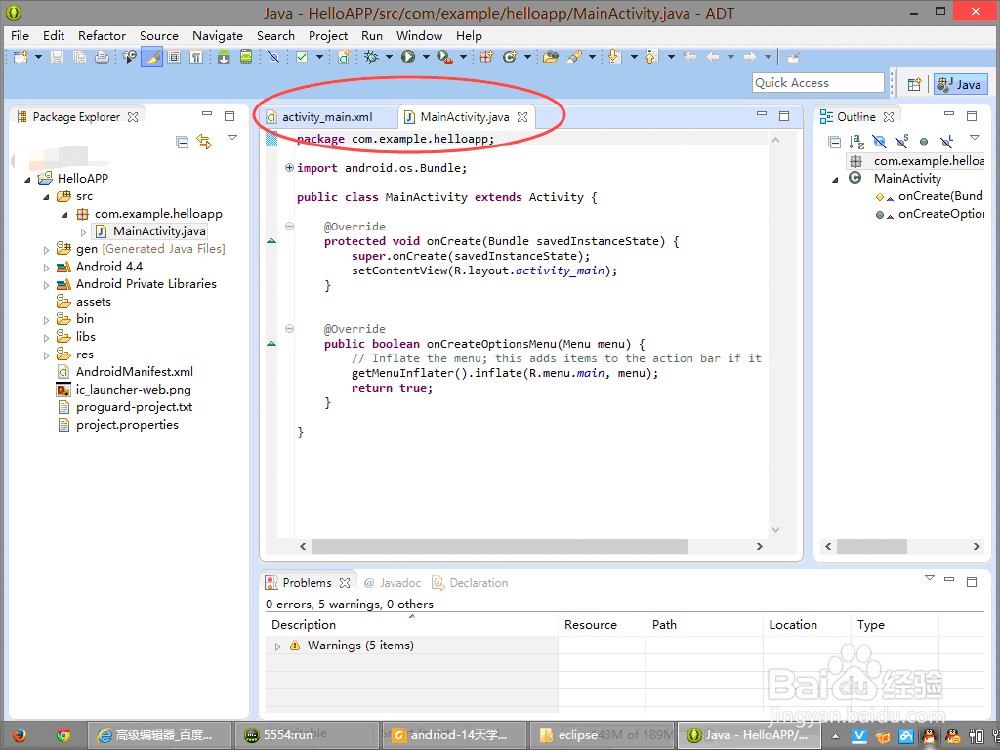This screenshot has height=750, width=1000.
Task: Toggle Hide Fields in Outline
Action: pos(879,142)
